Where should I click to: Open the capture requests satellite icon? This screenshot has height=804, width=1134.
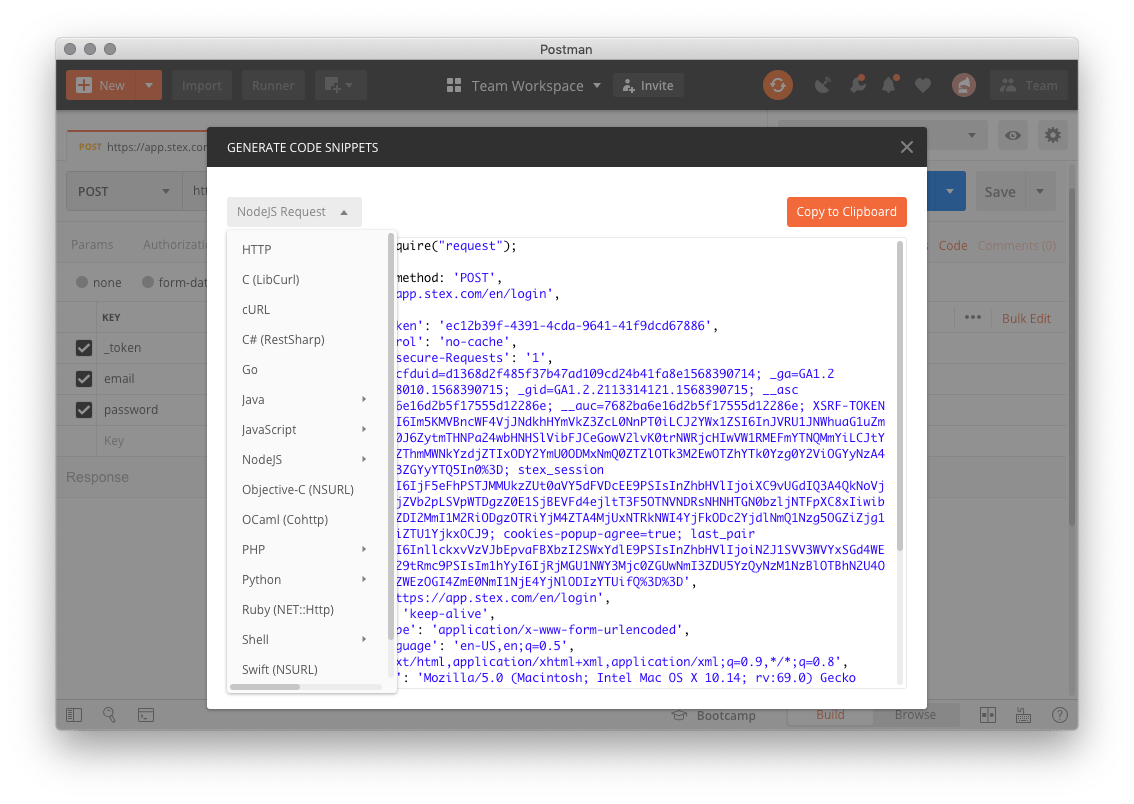[x=822, y=85]
